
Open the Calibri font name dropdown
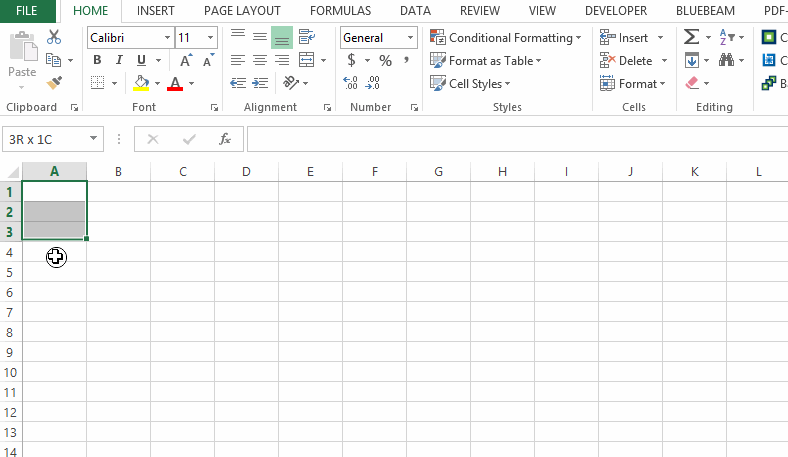click(166, 37)
